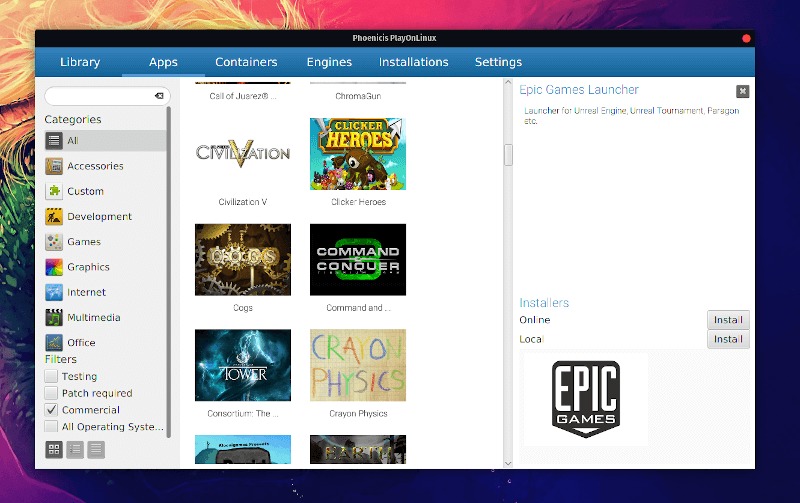Select the Clicker Heroes thumbnail

click(x=358, y=154)
